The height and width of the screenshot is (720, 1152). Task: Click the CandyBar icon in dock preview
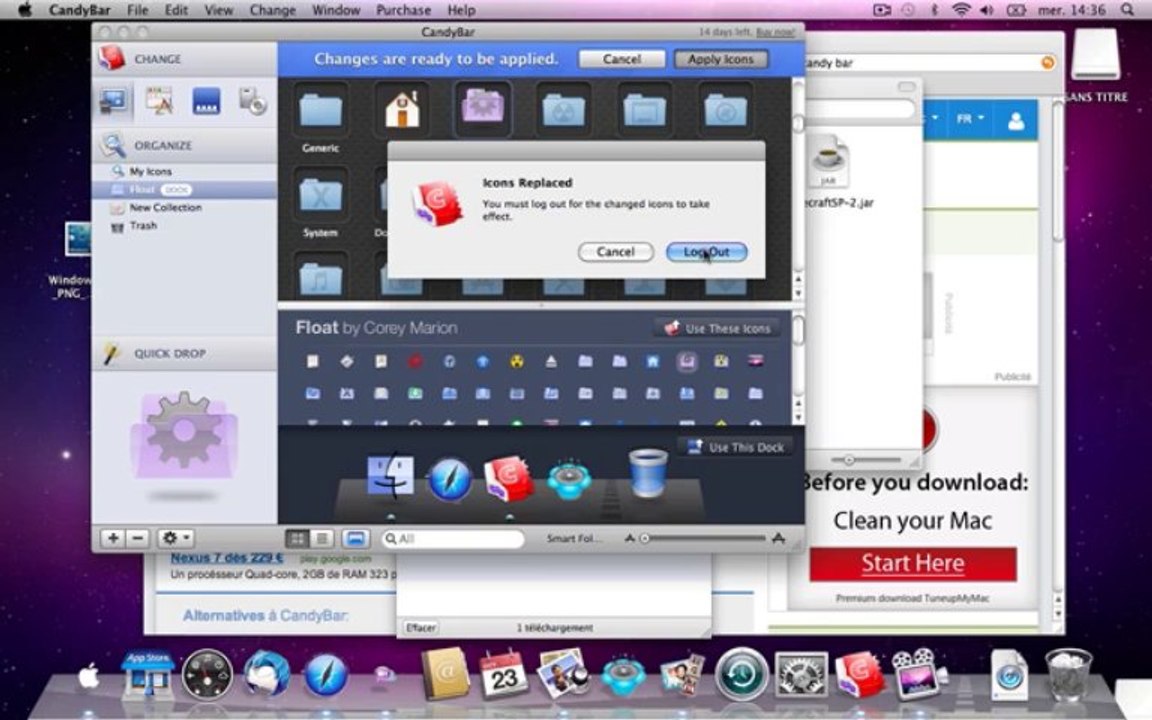point(508,478)
